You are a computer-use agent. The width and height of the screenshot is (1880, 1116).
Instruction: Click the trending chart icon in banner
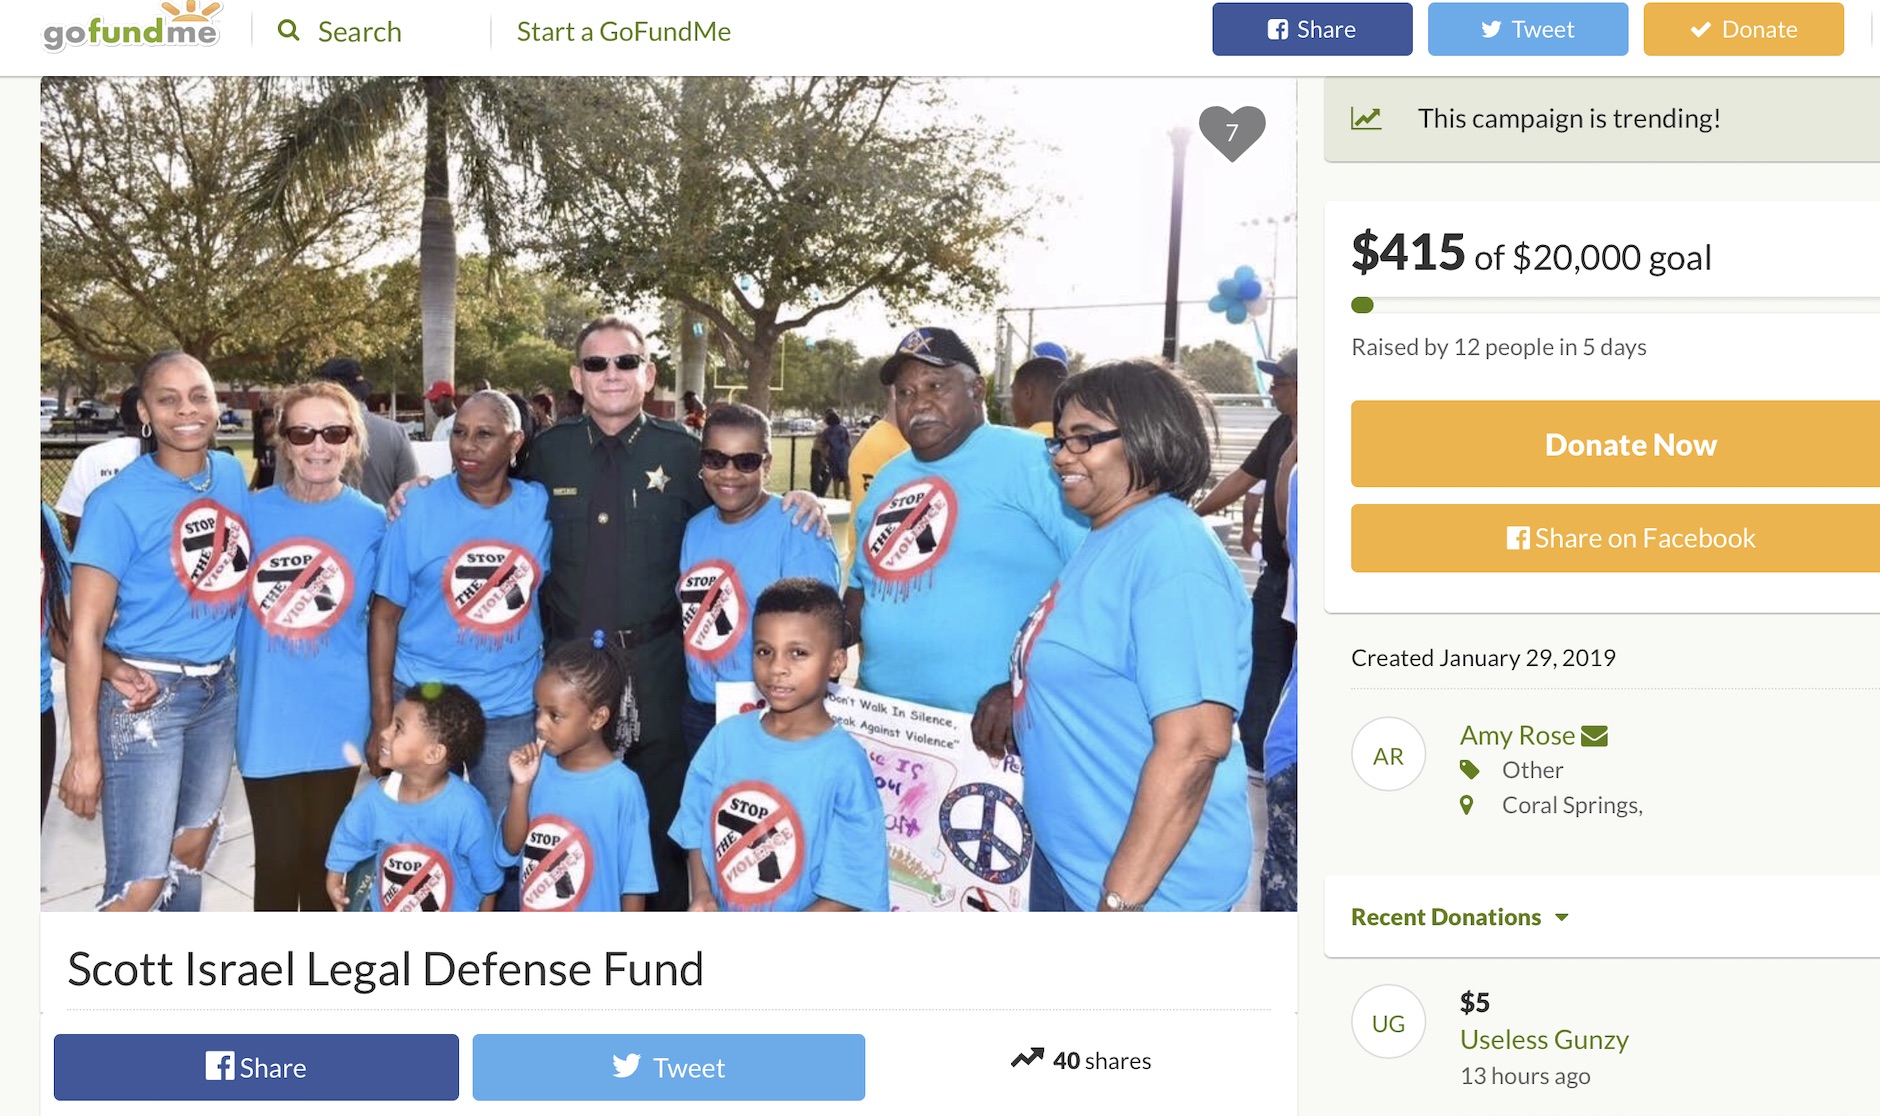click(1366, 119)
